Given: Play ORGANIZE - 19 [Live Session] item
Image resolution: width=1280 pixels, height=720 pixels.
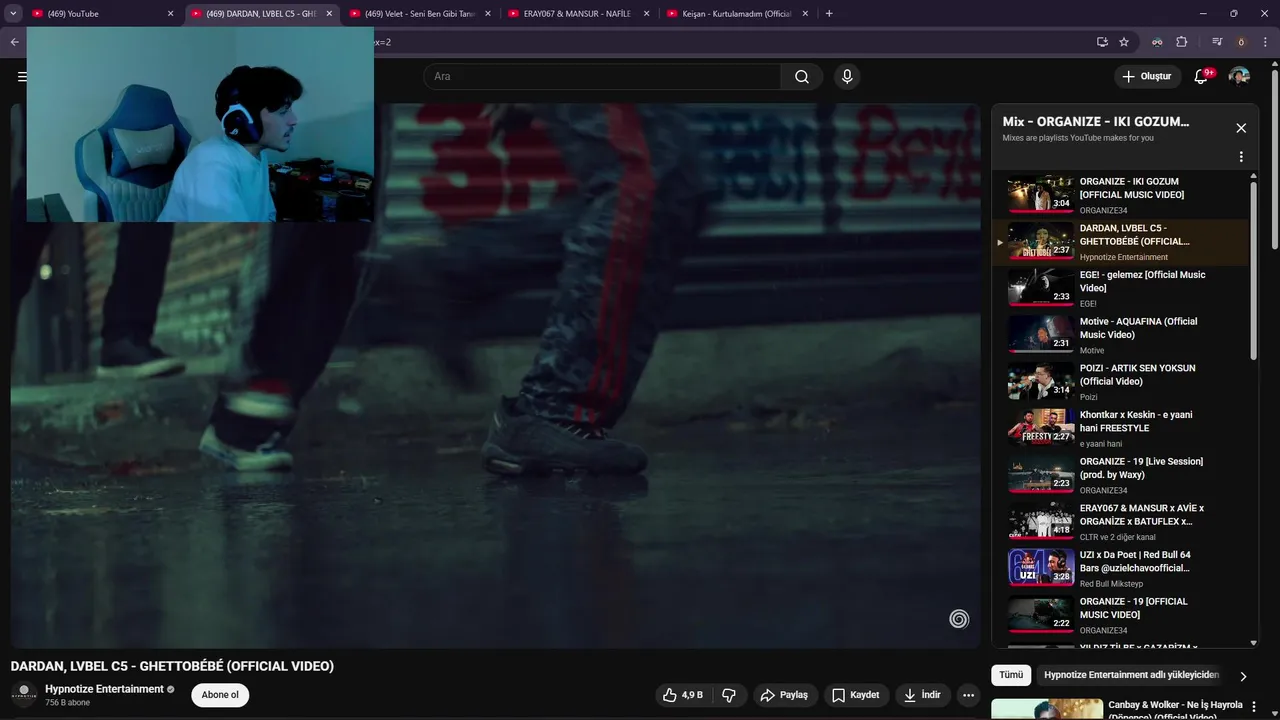Looking at the screenshot, I should tap(1120, 475).
